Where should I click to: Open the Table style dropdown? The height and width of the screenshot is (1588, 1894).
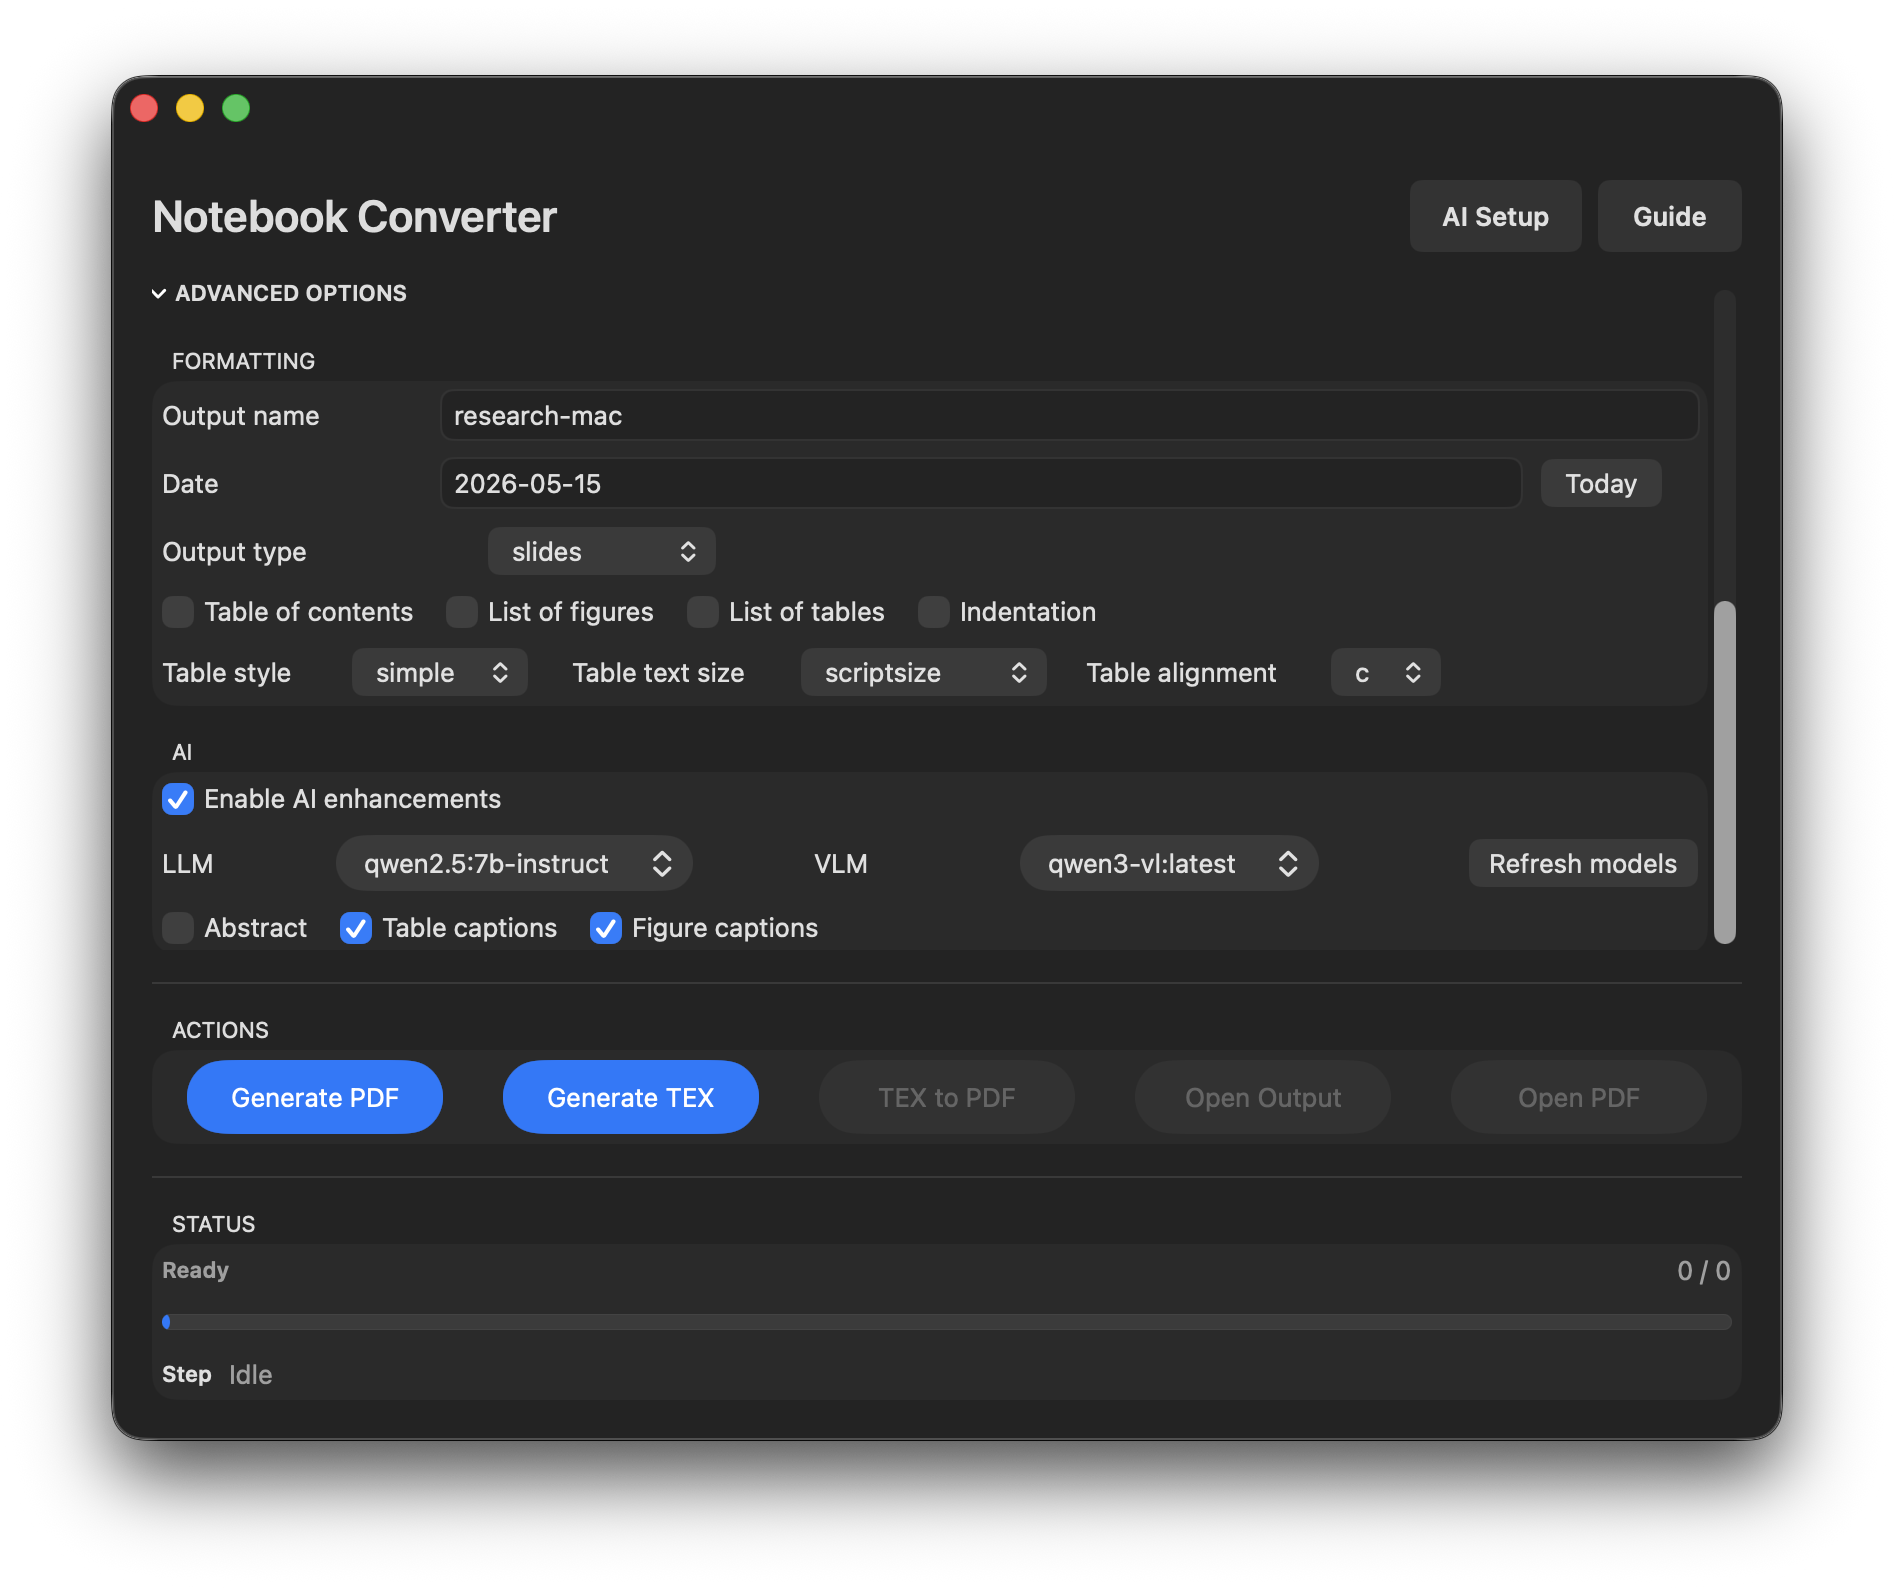[440, 672]
